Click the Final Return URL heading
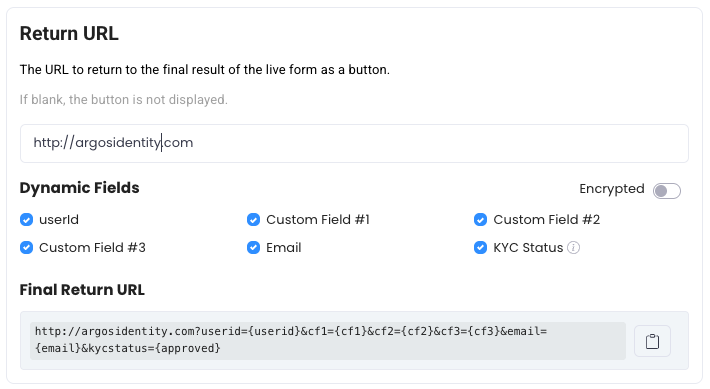Image resolution: width=710 pixels, height=389 pixels. click(x=82, y=290)
